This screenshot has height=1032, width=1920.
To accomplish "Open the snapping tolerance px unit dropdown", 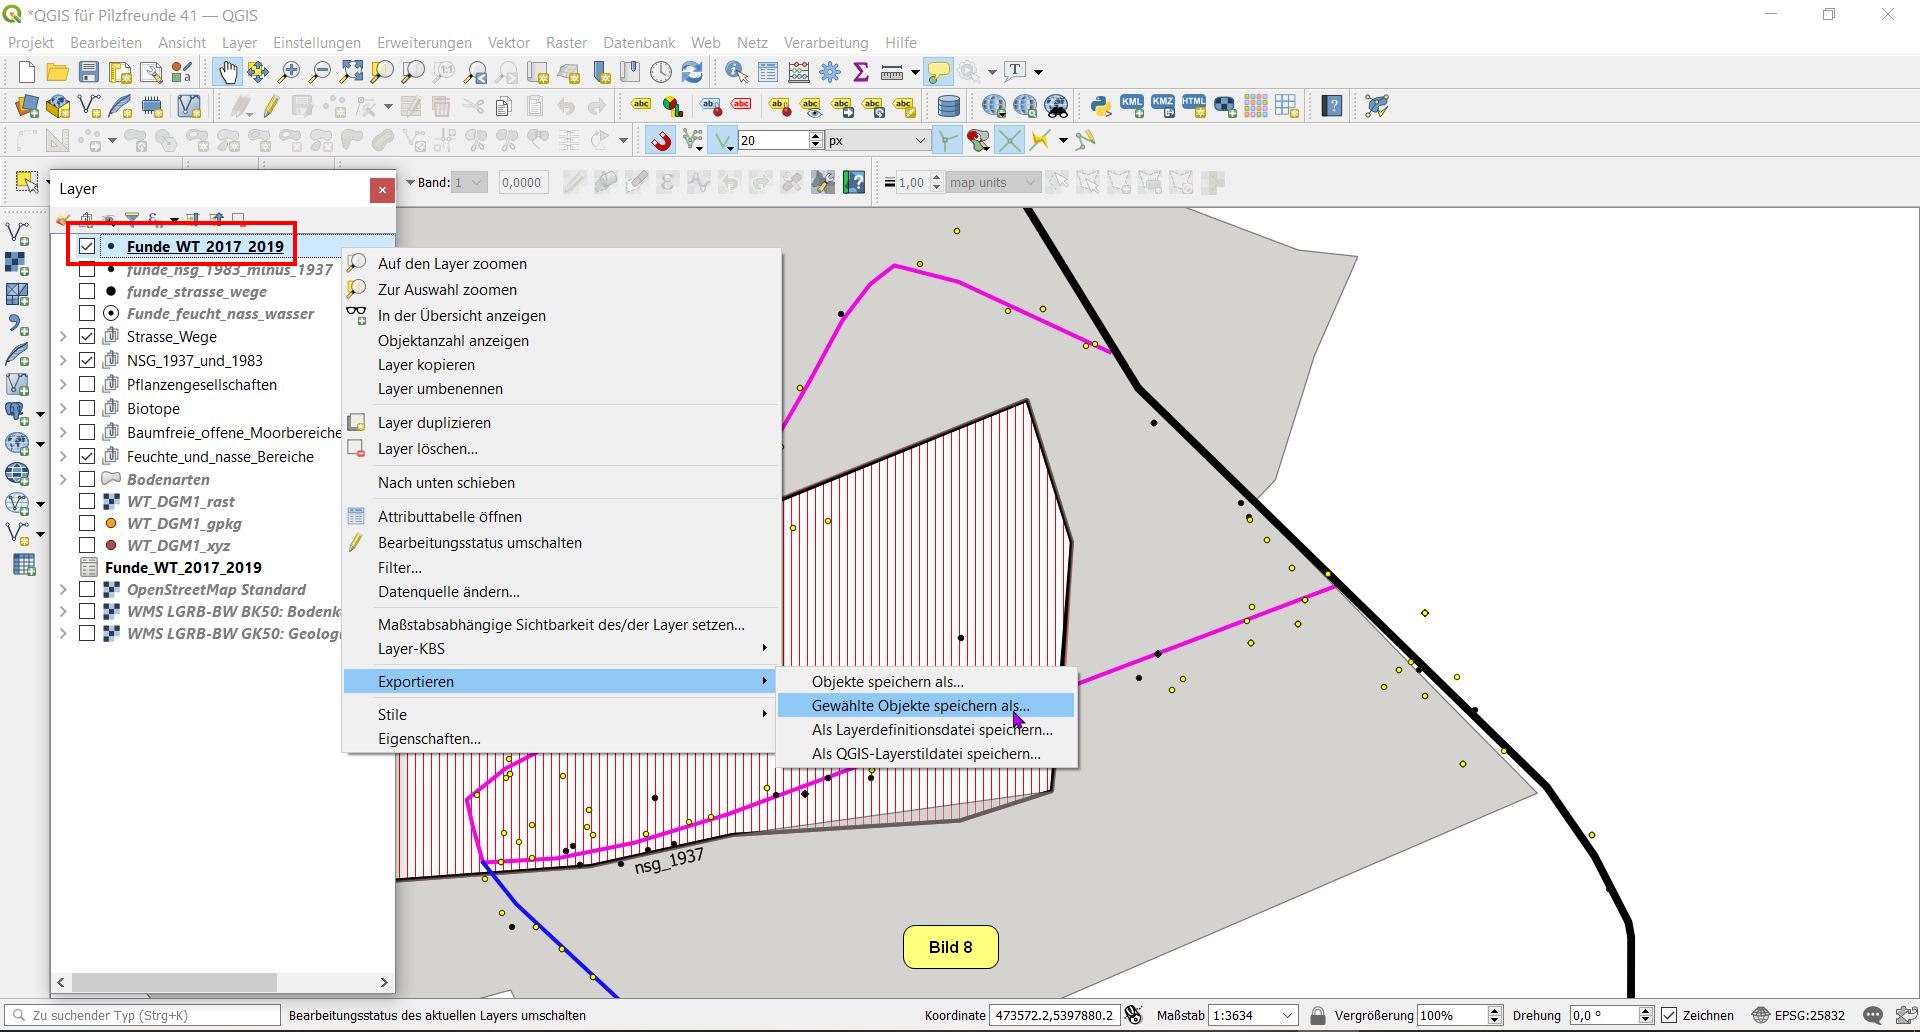I will (x=919, y=141).
